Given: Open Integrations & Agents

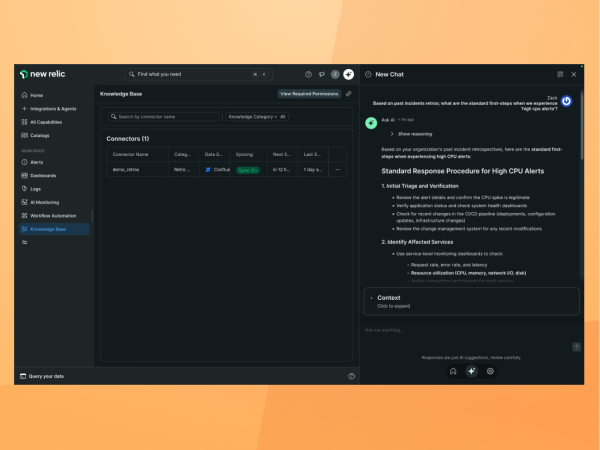Looking at the screenshot, I should click(x=49, y=109).
